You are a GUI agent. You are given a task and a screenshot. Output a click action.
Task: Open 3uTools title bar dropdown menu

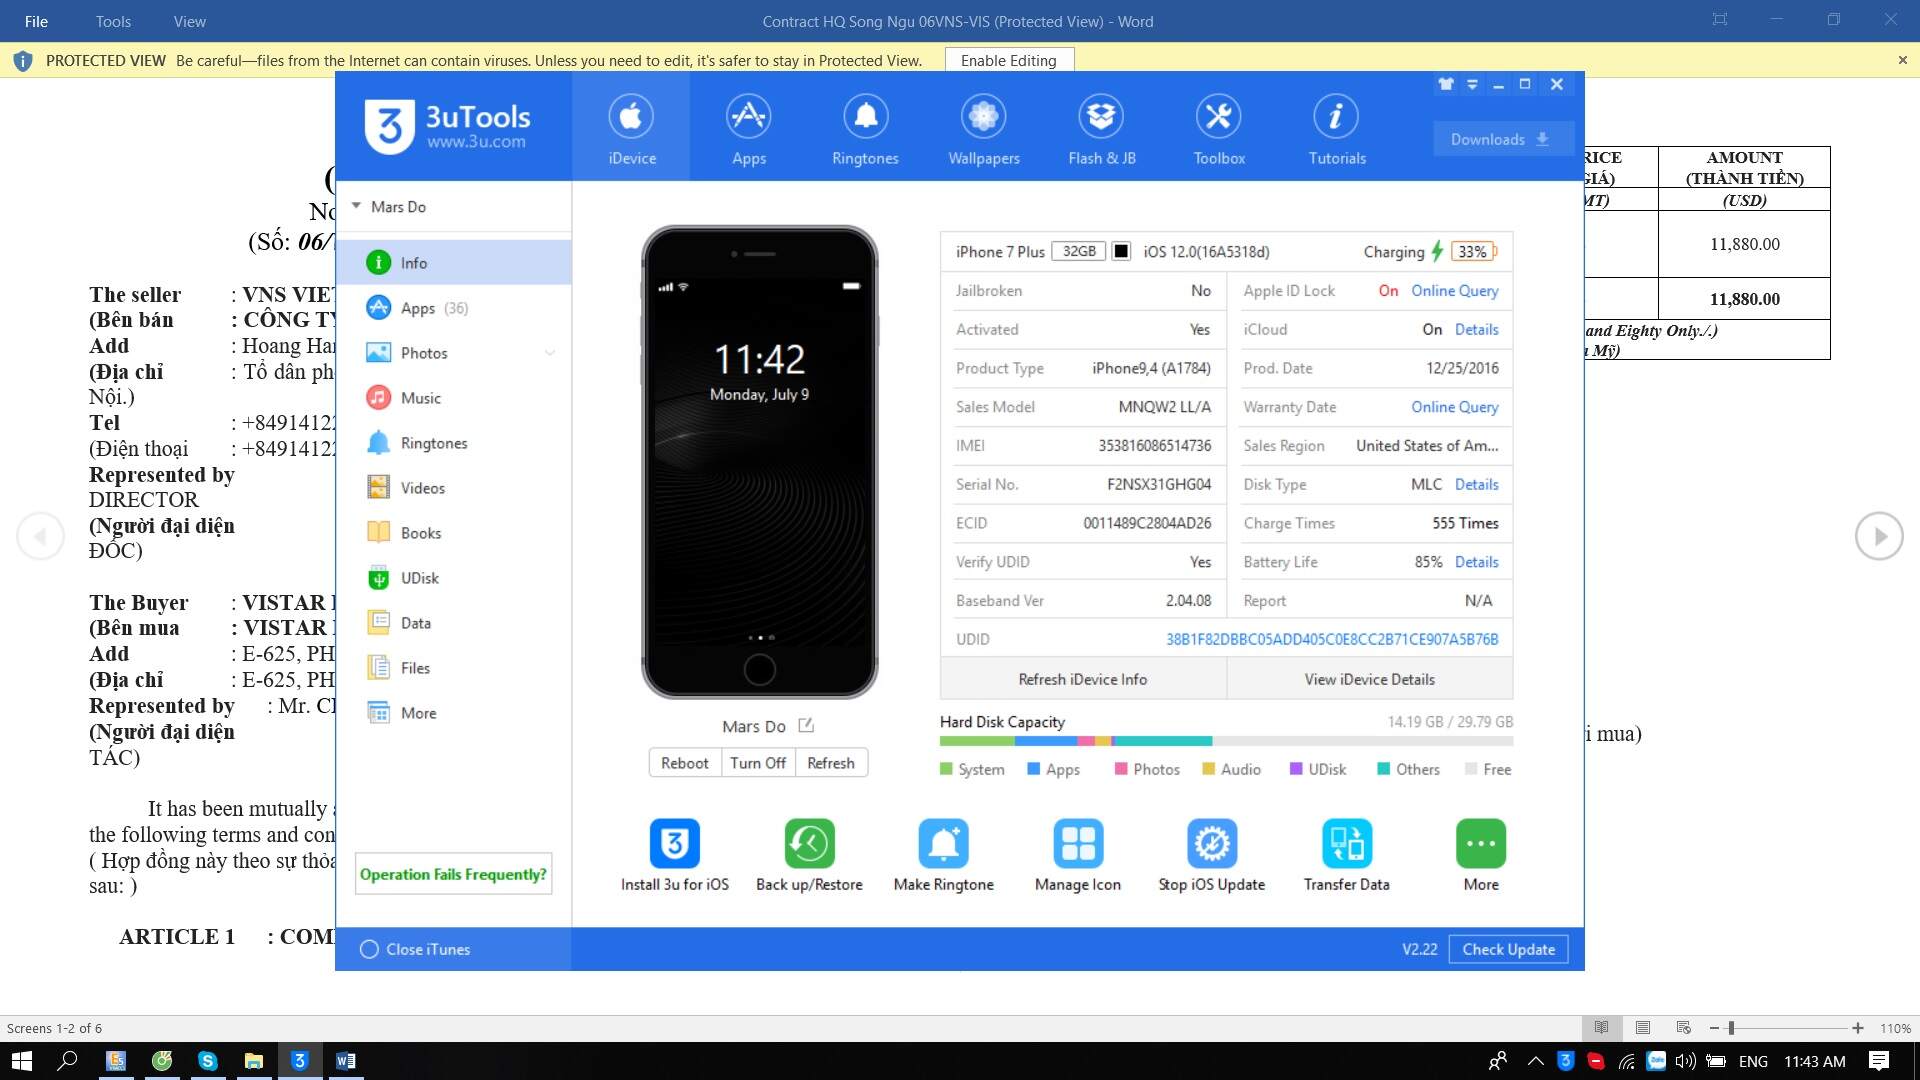pyautogui.click(x=1472, y=84)
